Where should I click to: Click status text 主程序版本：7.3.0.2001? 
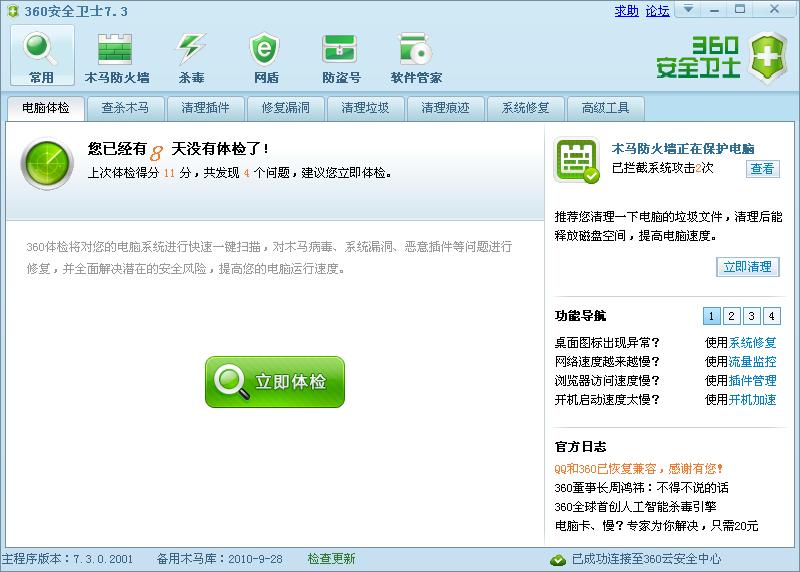coord(67,559)
